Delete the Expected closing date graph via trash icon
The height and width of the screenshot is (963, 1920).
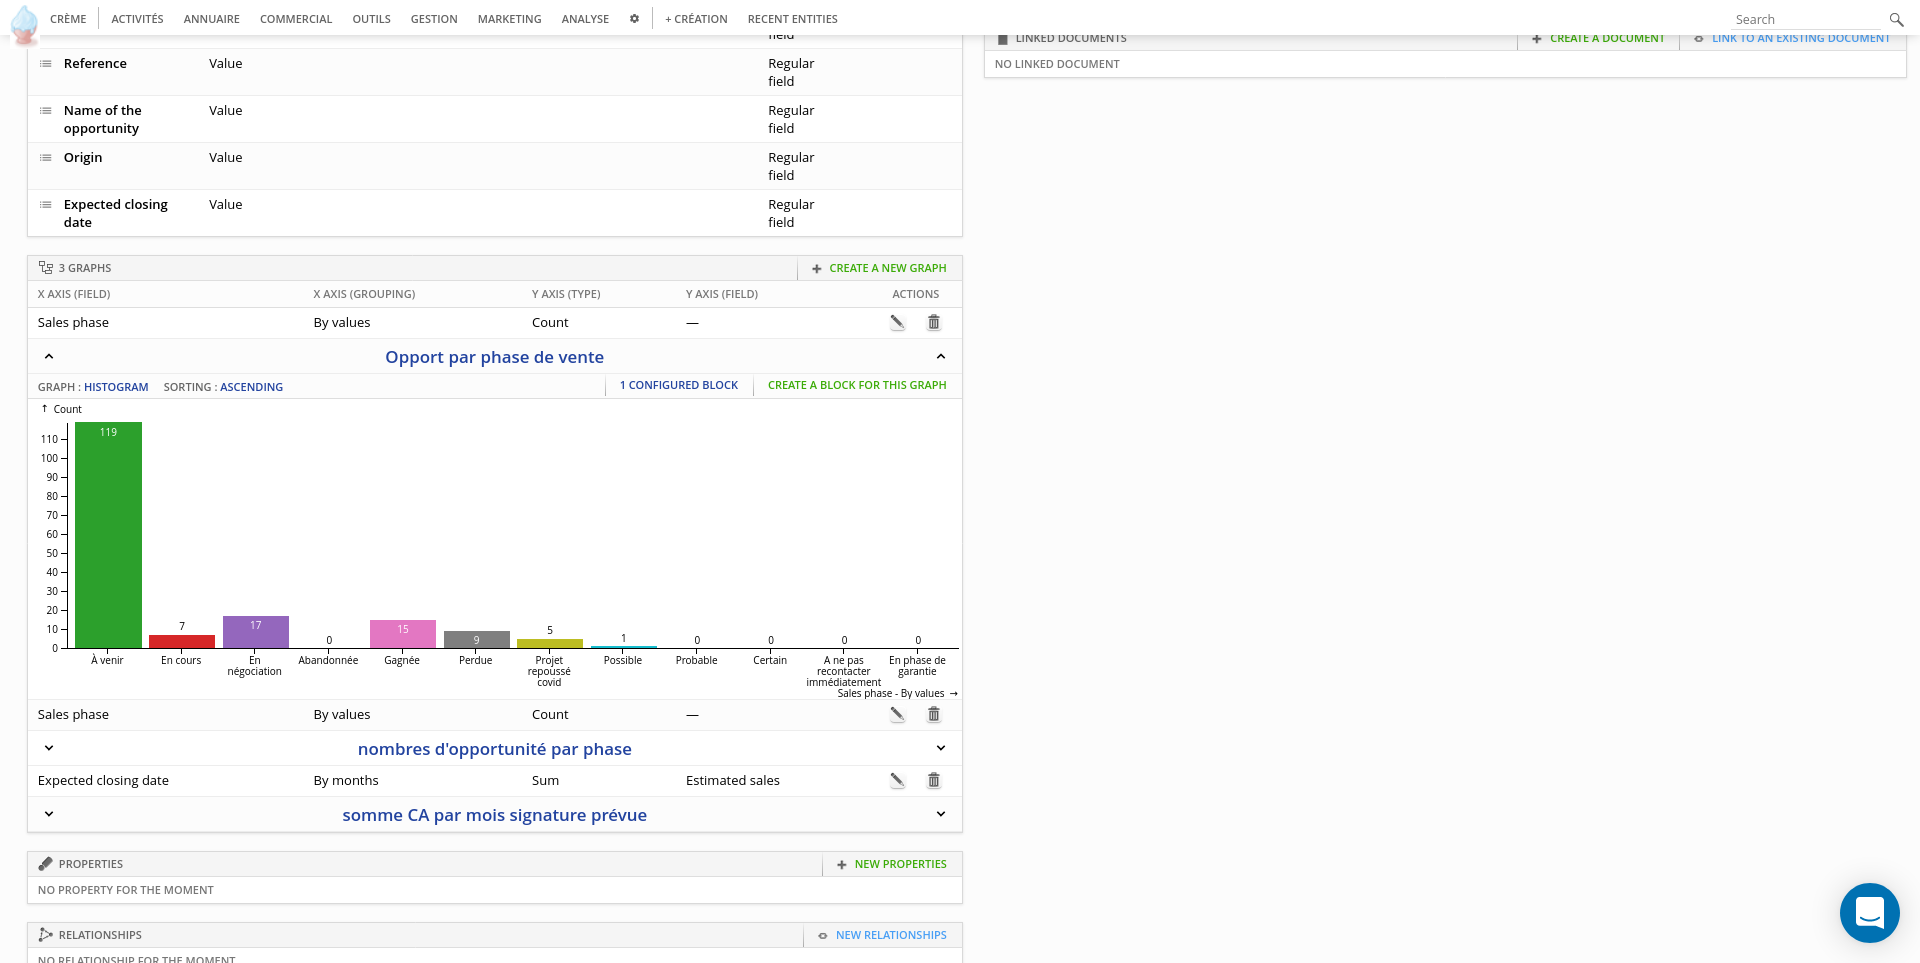933,780
